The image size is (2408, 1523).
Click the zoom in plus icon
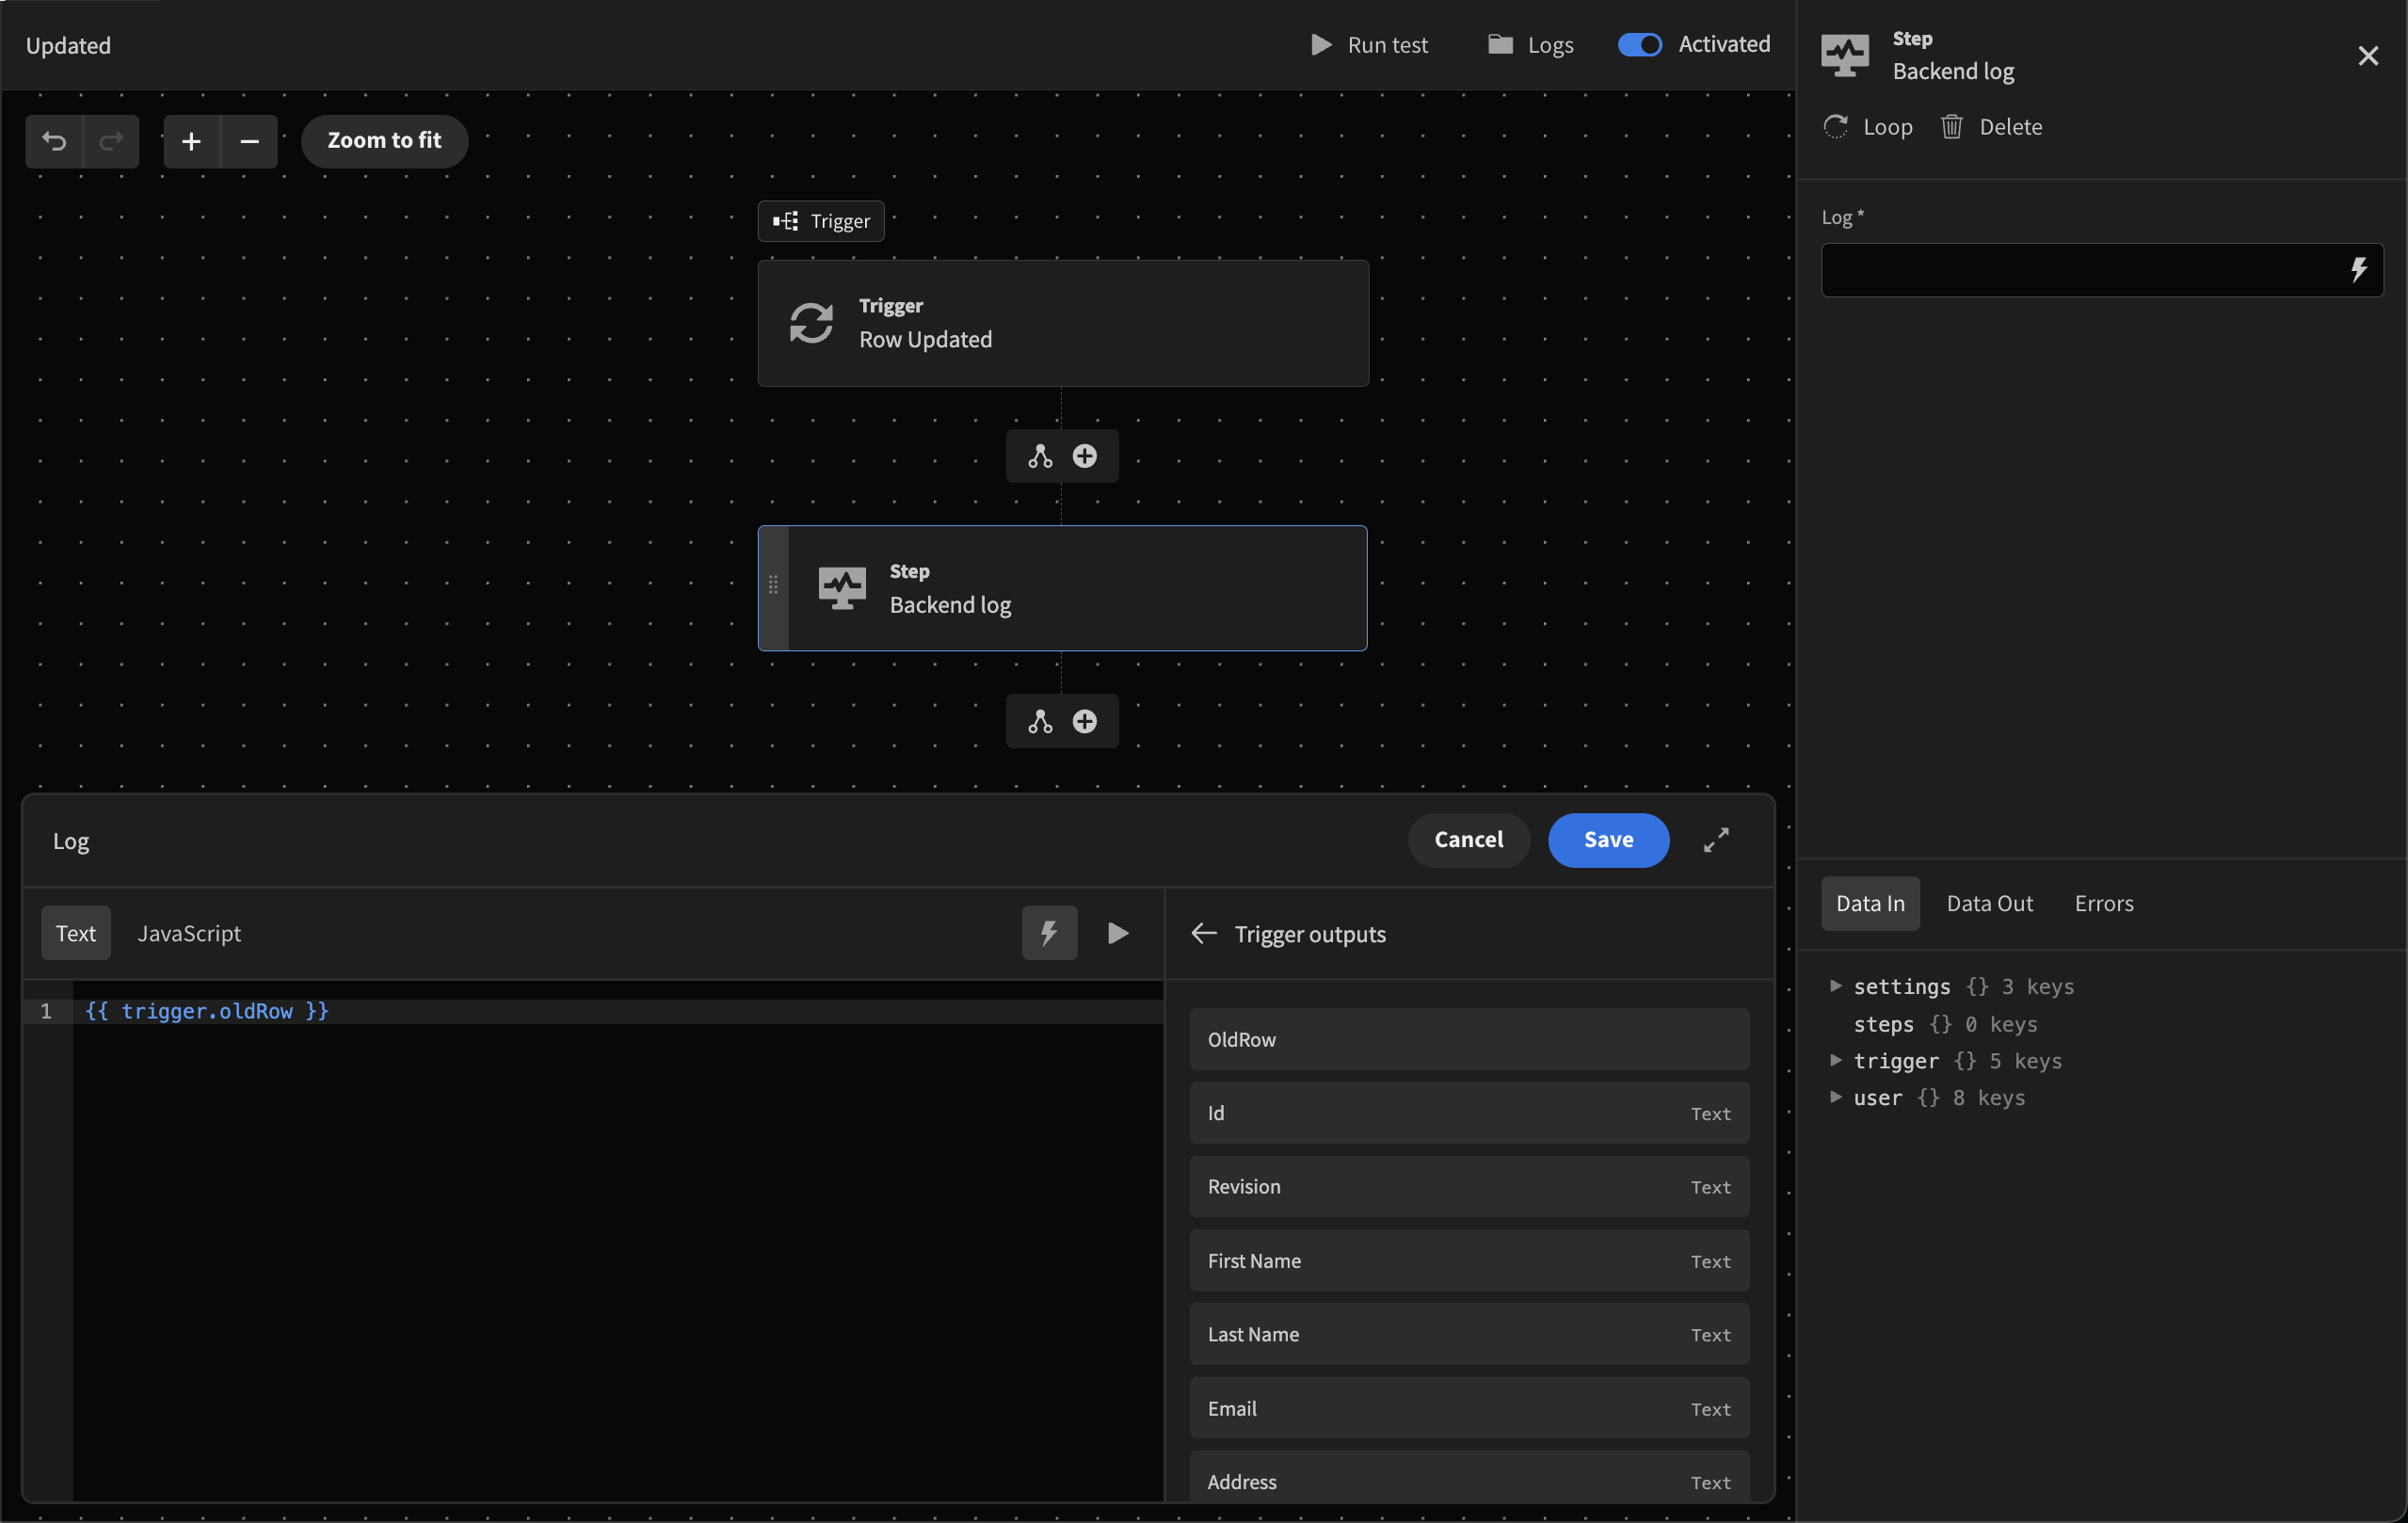(x=191, y=141)
